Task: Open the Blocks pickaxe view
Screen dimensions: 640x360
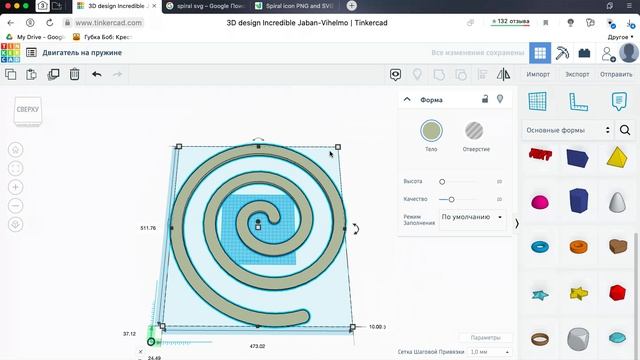Action: [562, 53]
